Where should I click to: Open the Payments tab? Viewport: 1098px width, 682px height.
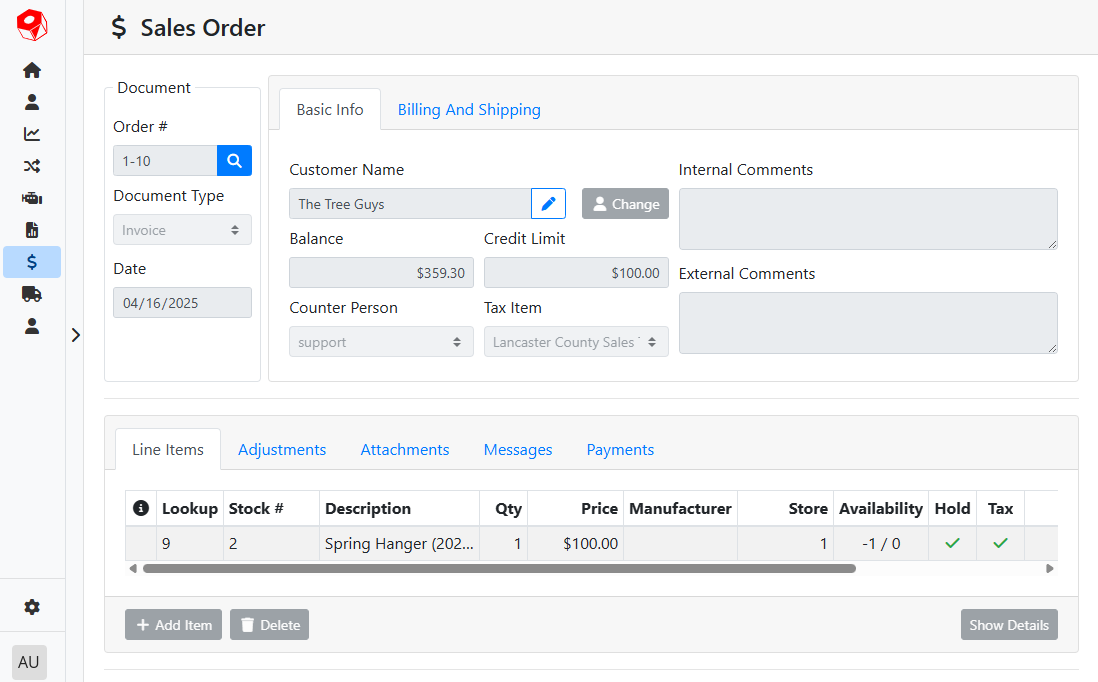click(x=620, y=450)
